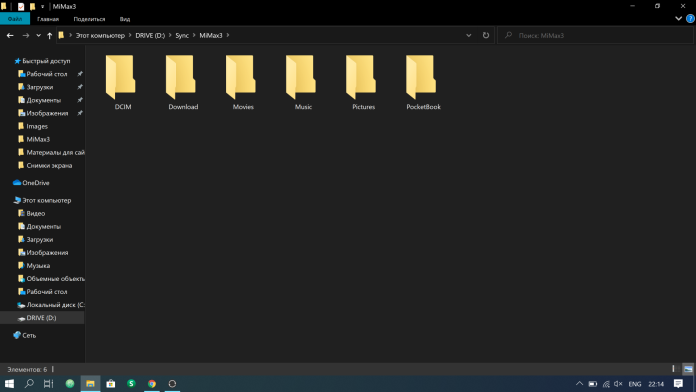
Task: Open the notification center icon
Action: point(678,384)
